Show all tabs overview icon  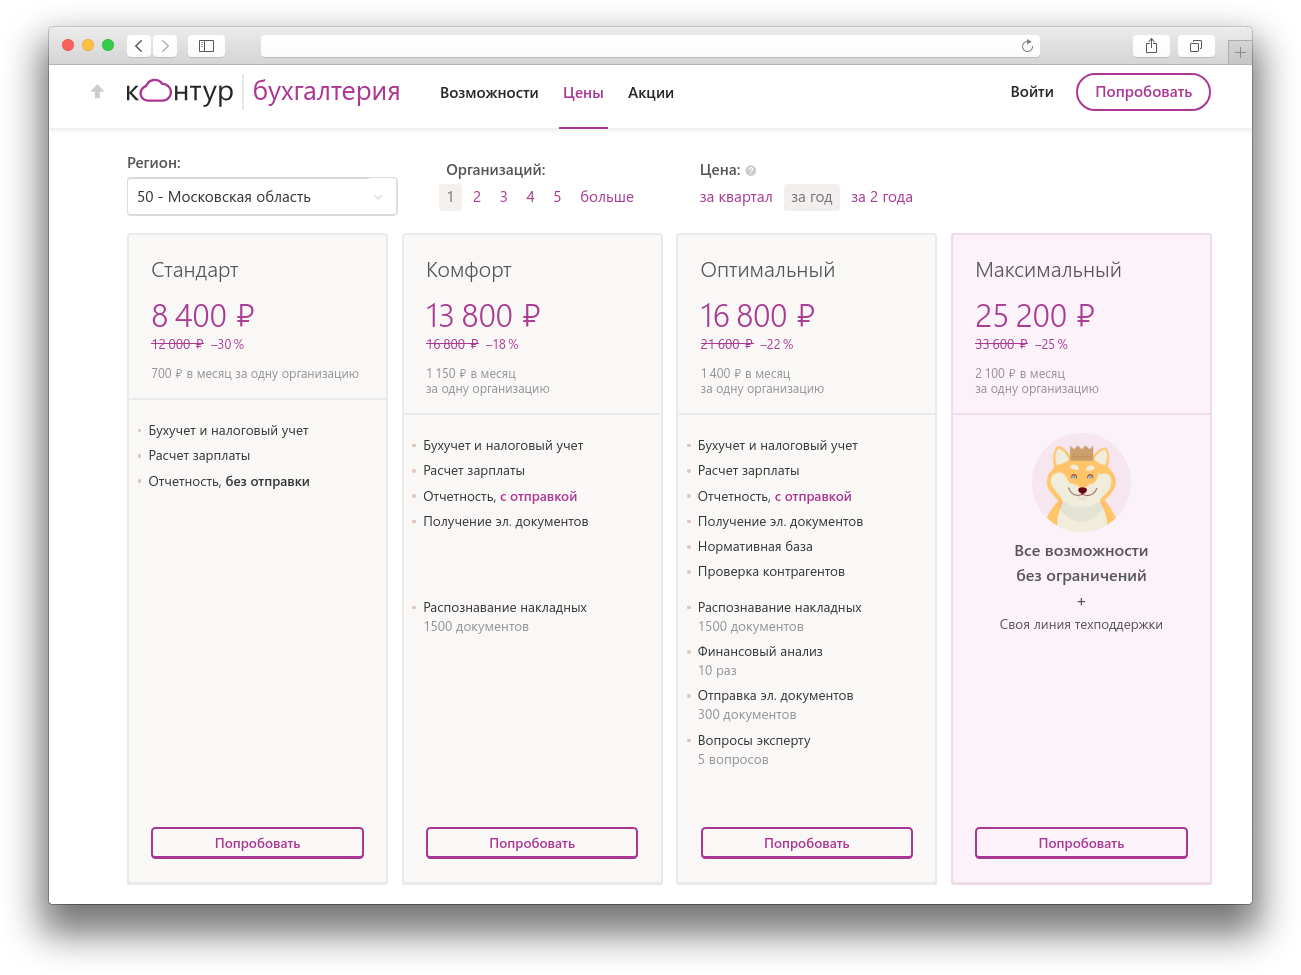[x=1196, y=46]
